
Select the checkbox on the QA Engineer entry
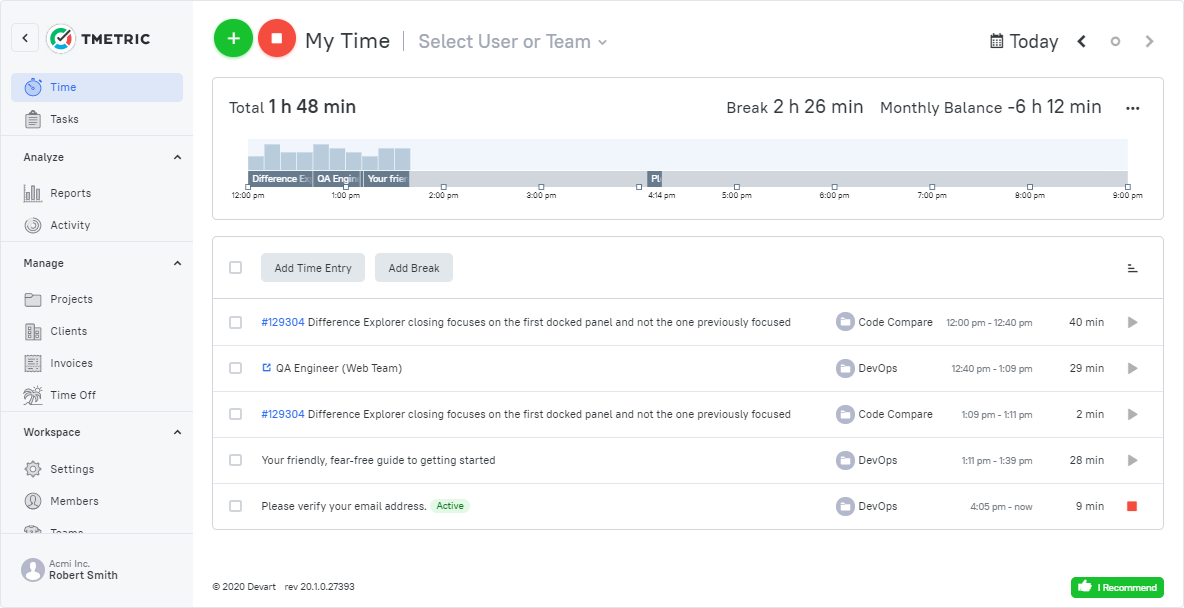click(235, 368)
